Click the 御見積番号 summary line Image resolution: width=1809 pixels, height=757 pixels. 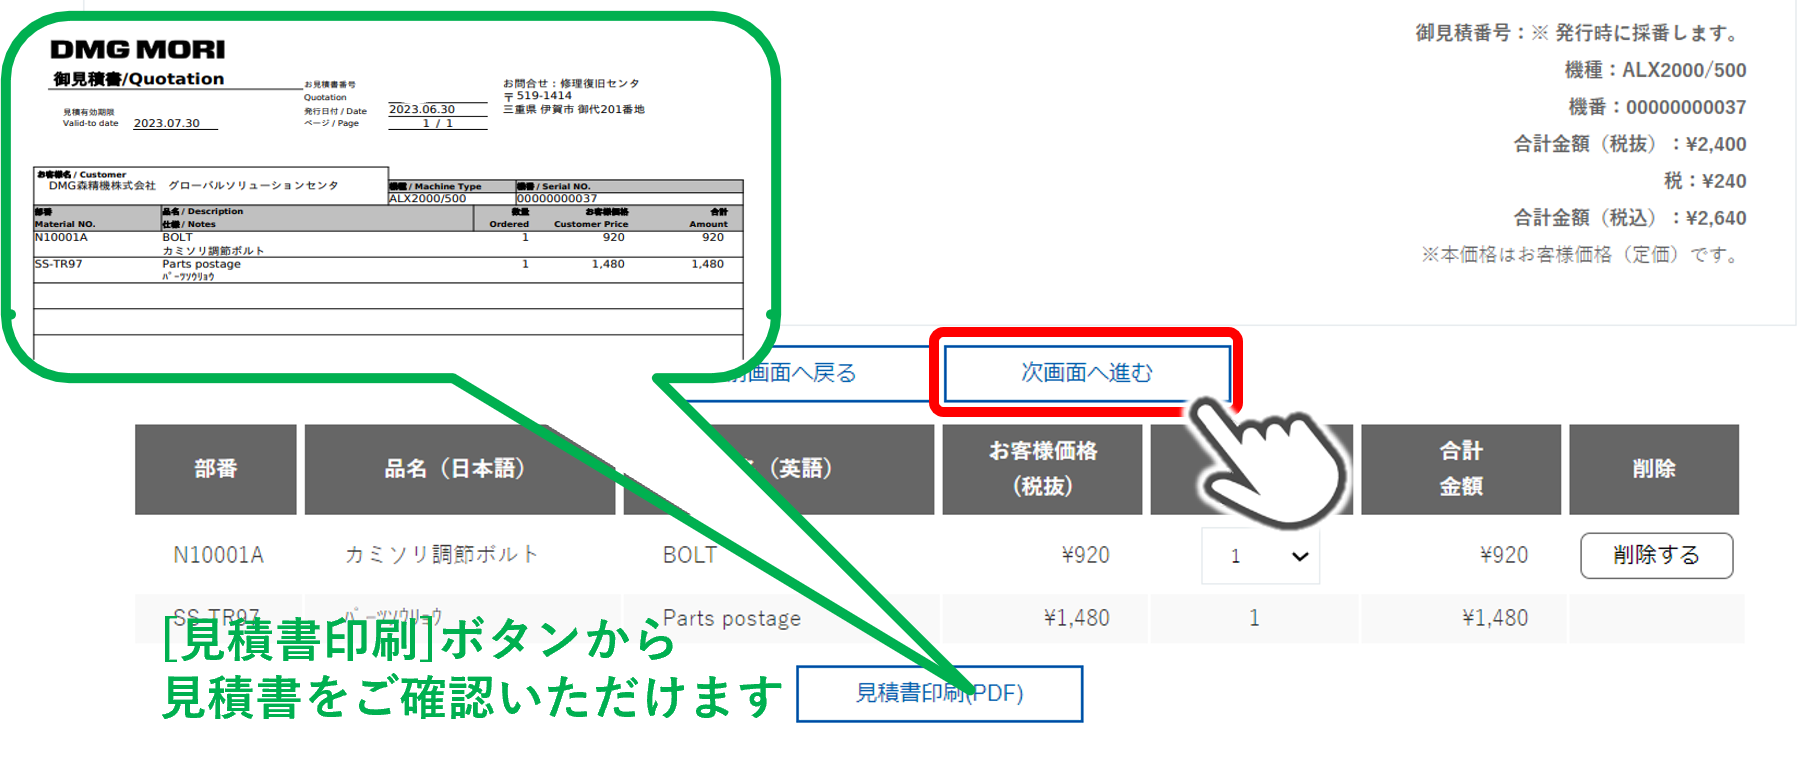1578,33
